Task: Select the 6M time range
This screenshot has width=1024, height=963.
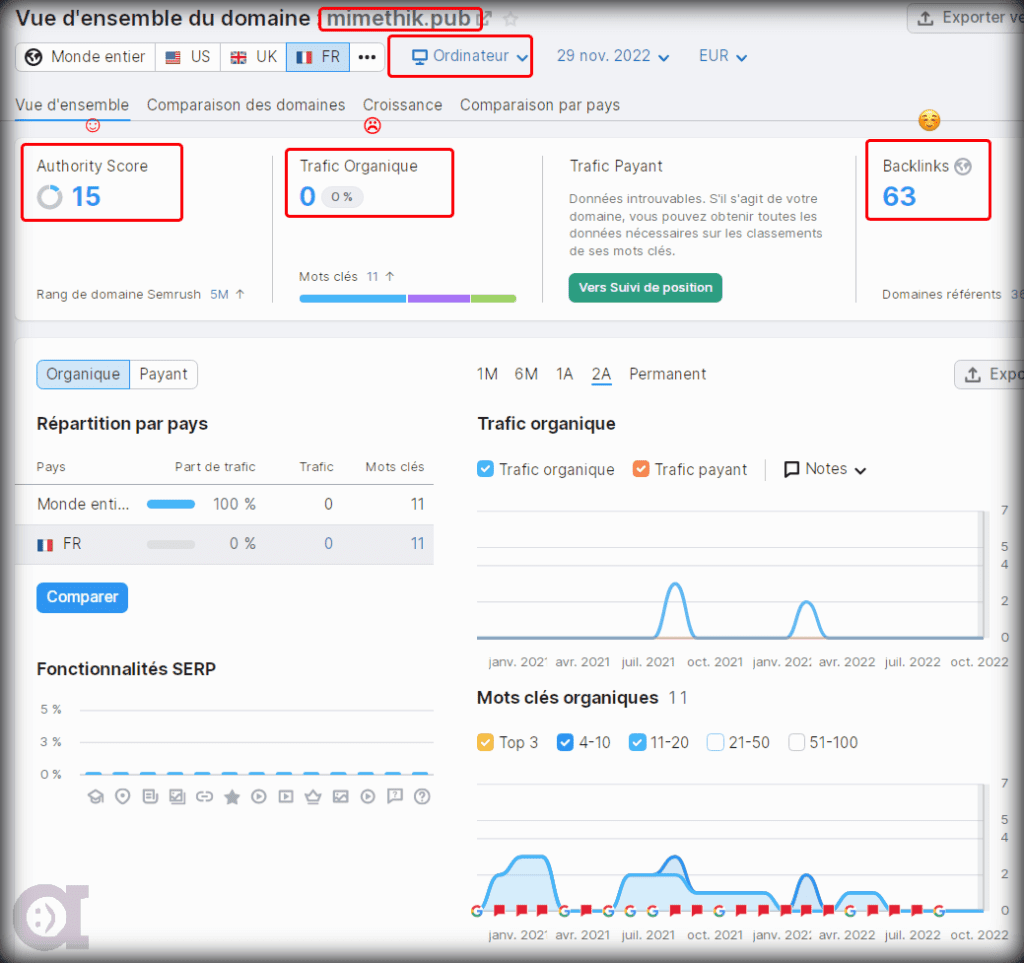Action: (x=526, y=374)
